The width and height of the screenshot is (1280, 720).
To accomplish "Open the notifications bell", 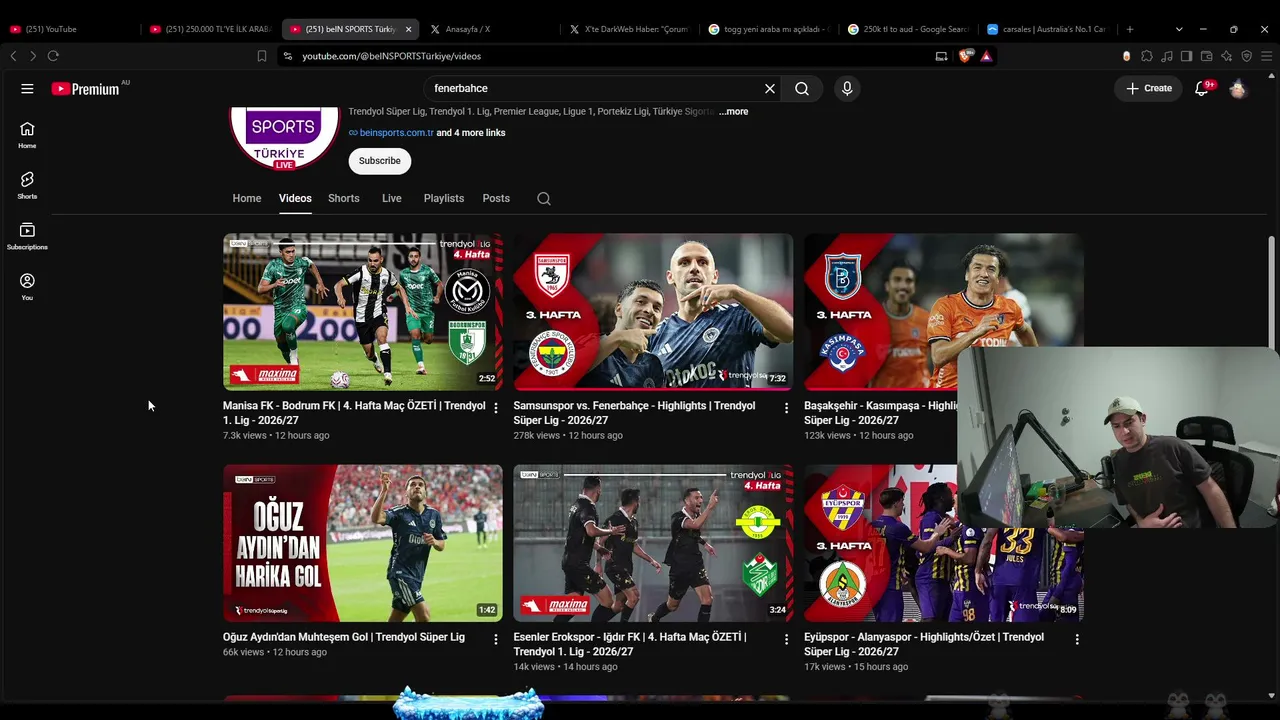I will tap(1203, 88).
